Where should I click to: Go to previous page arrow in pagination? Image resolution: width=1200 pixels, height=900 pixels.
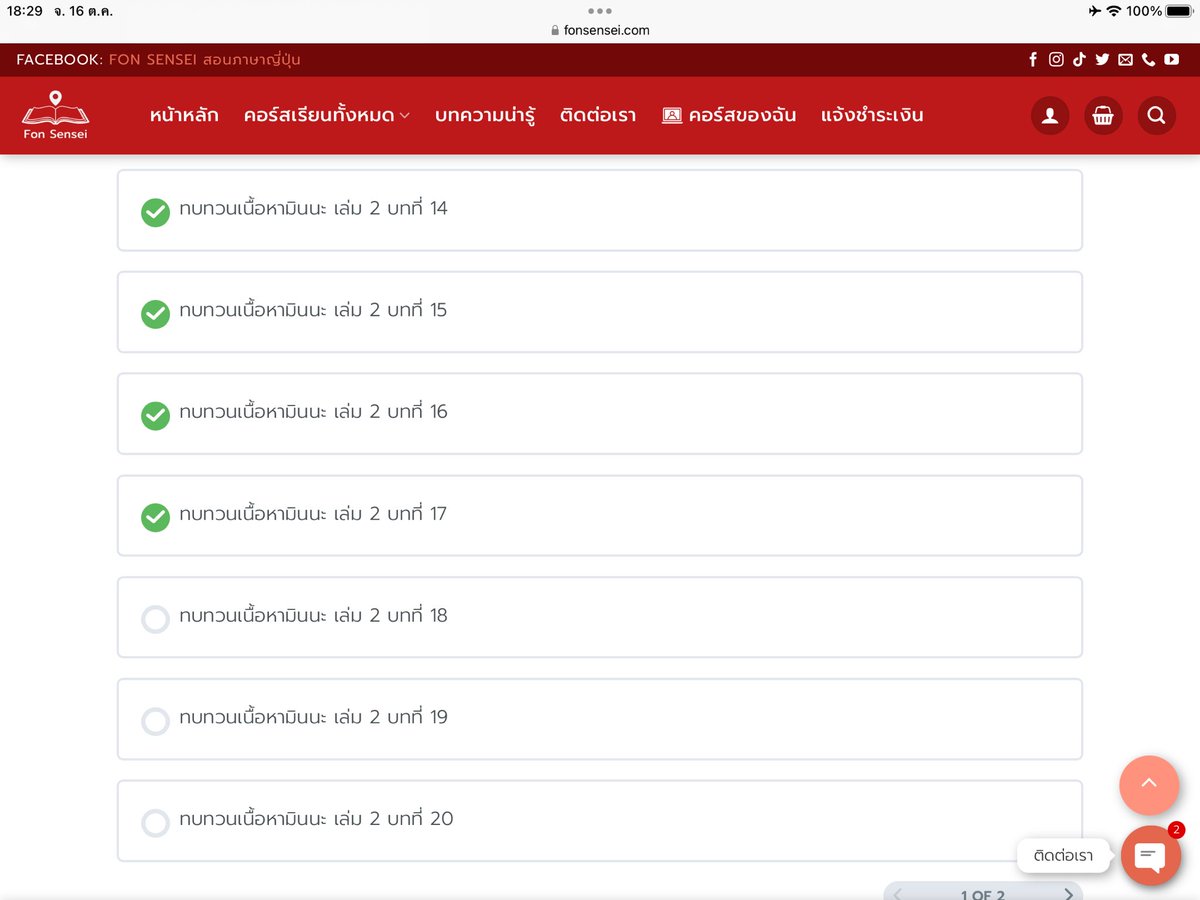click(x=897, y=893)
